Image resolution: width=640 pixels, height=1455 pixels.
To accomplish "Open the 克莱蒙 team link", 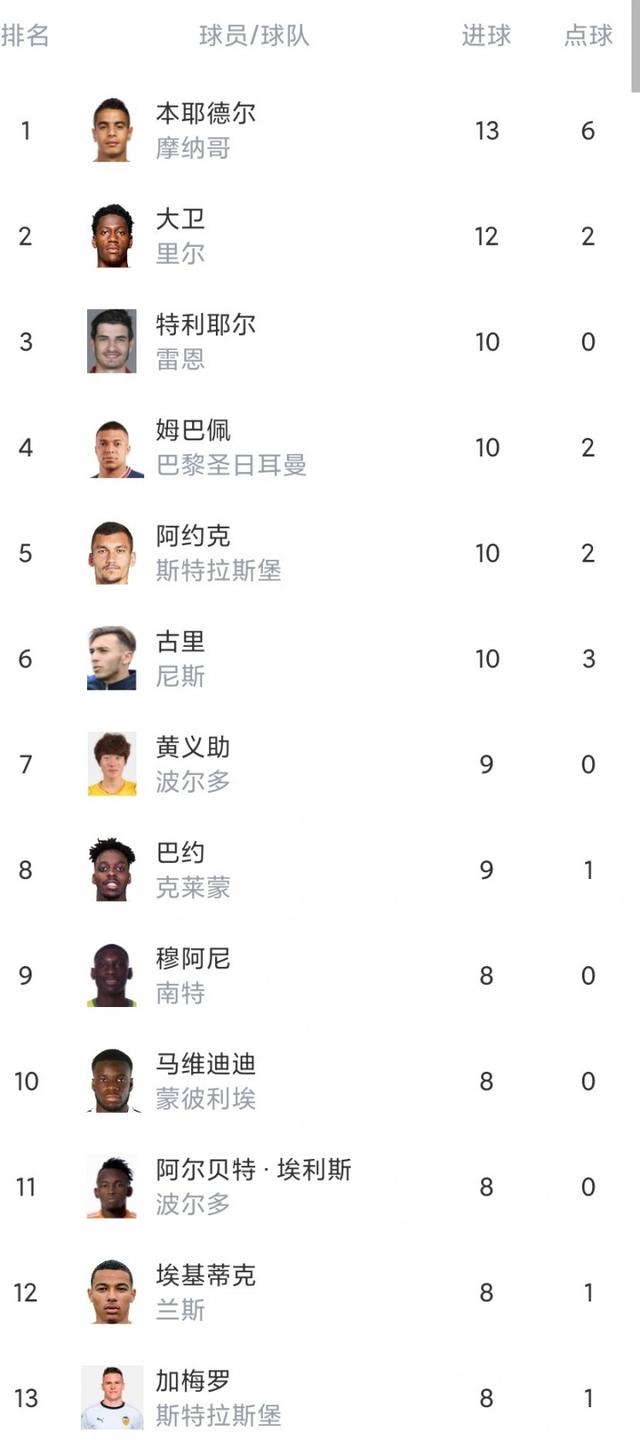I will pyautogui.click(x=193, y=887).
